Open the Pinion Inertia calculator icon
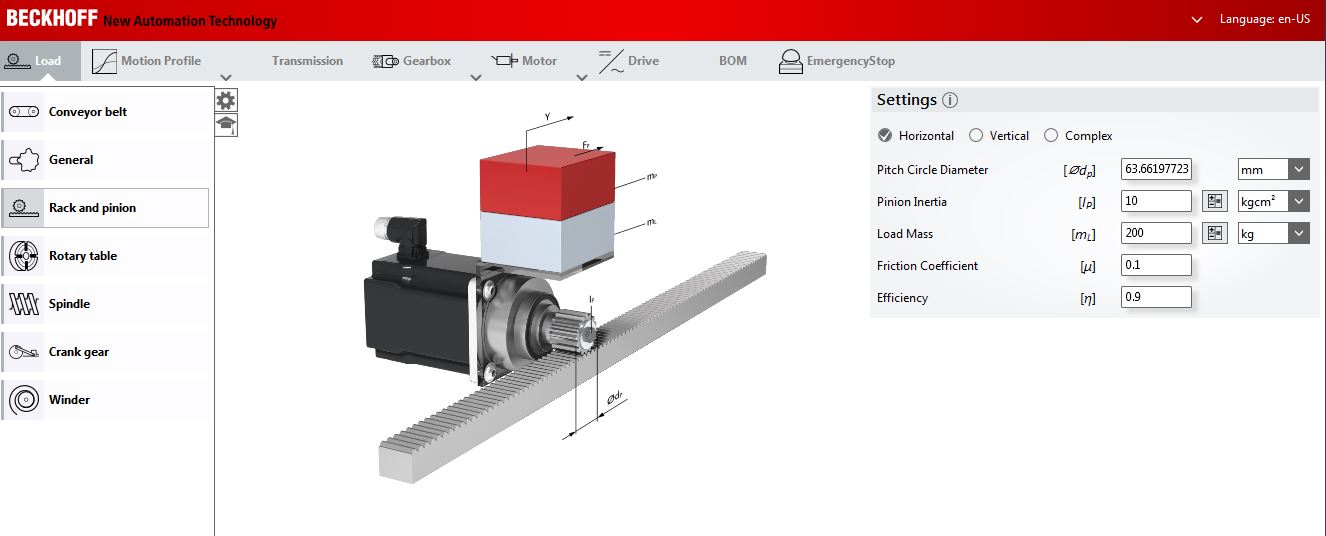Viewport: 1326px width, 536px height. point(1215,202)
